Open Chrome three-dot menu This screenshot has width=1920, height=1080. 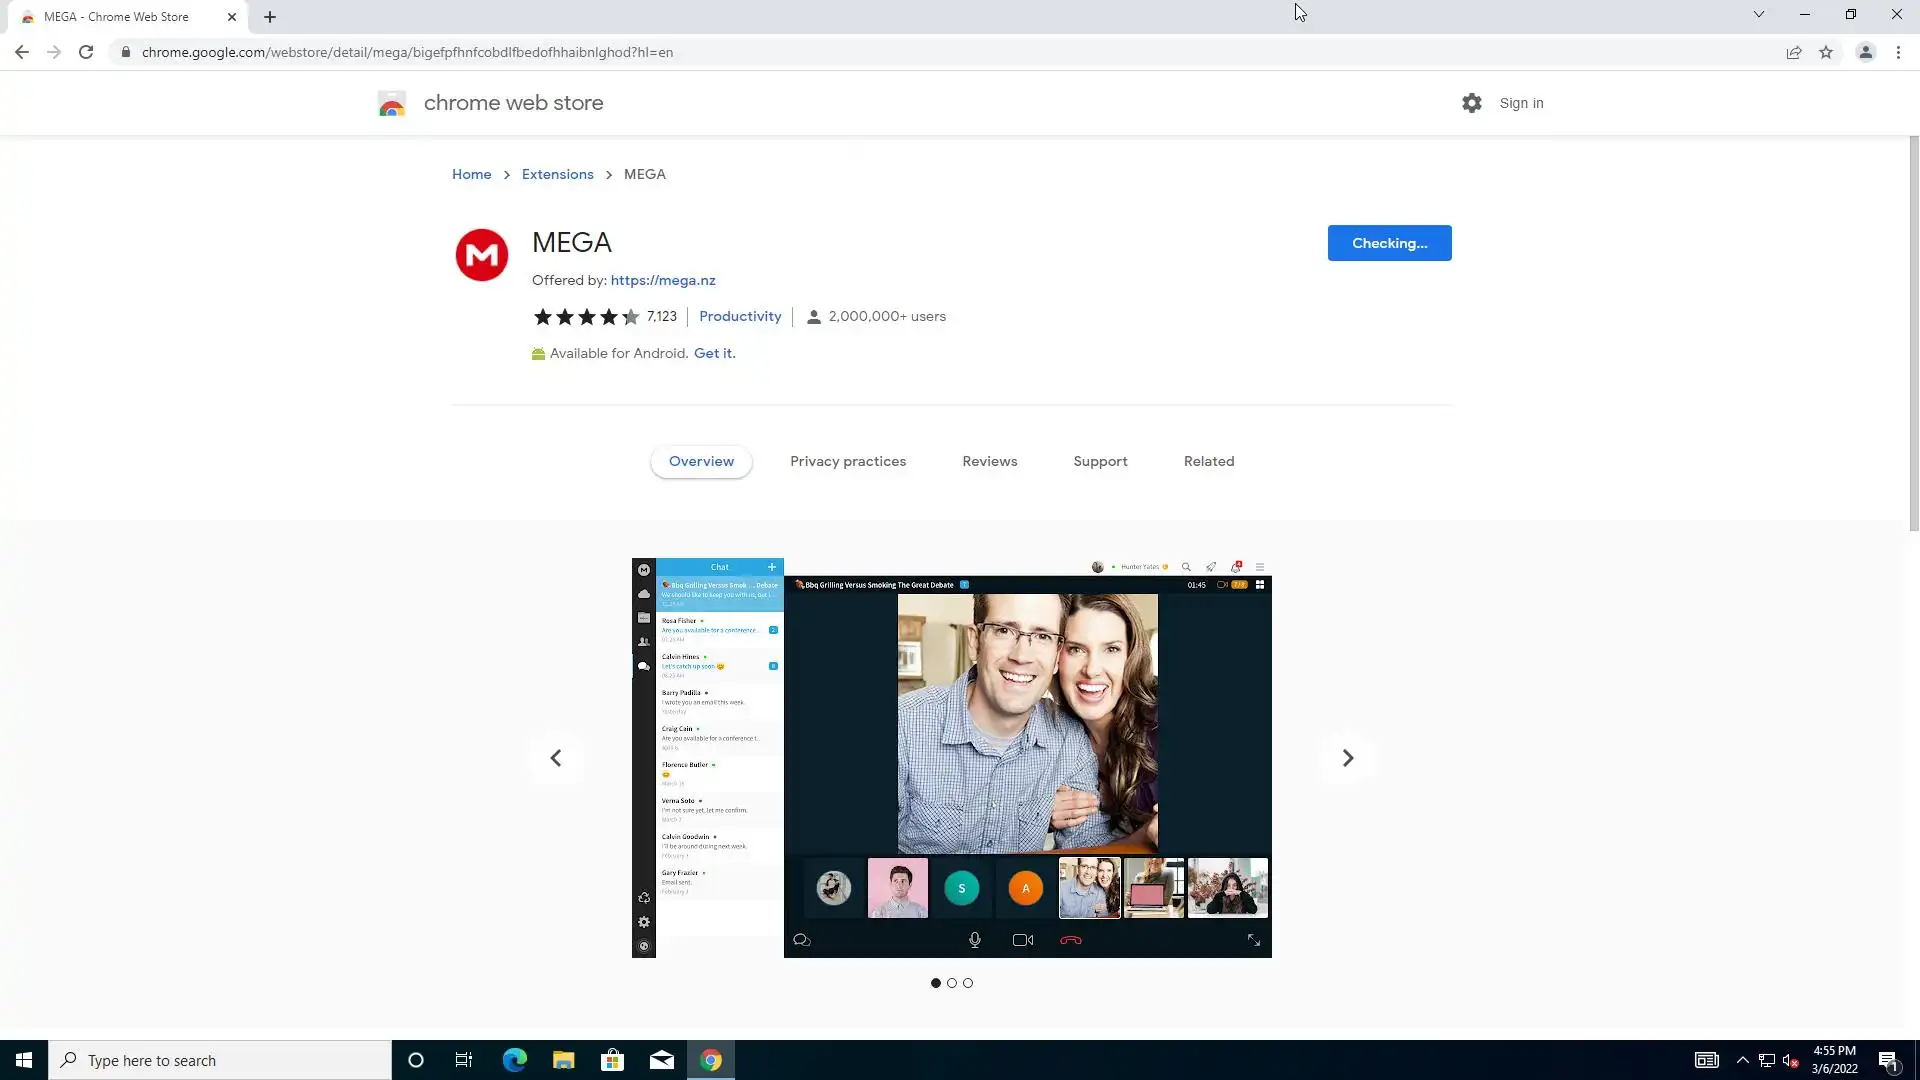(1898, 52)
